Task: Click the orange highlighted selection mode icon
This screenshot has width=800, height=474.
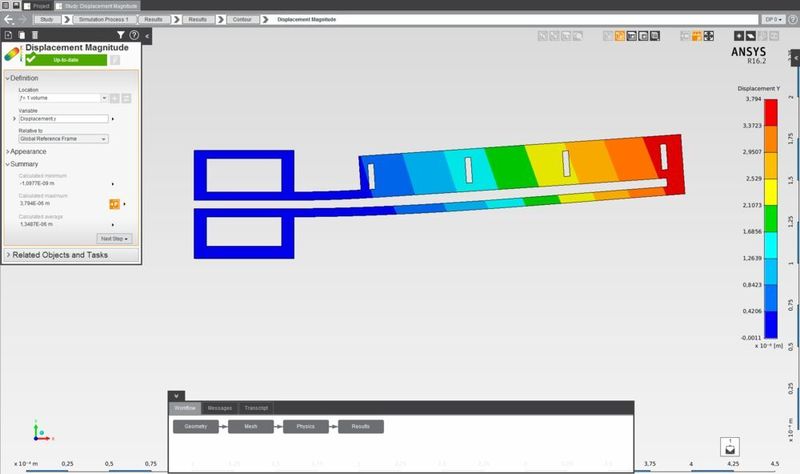Action: tap(619, 36)
